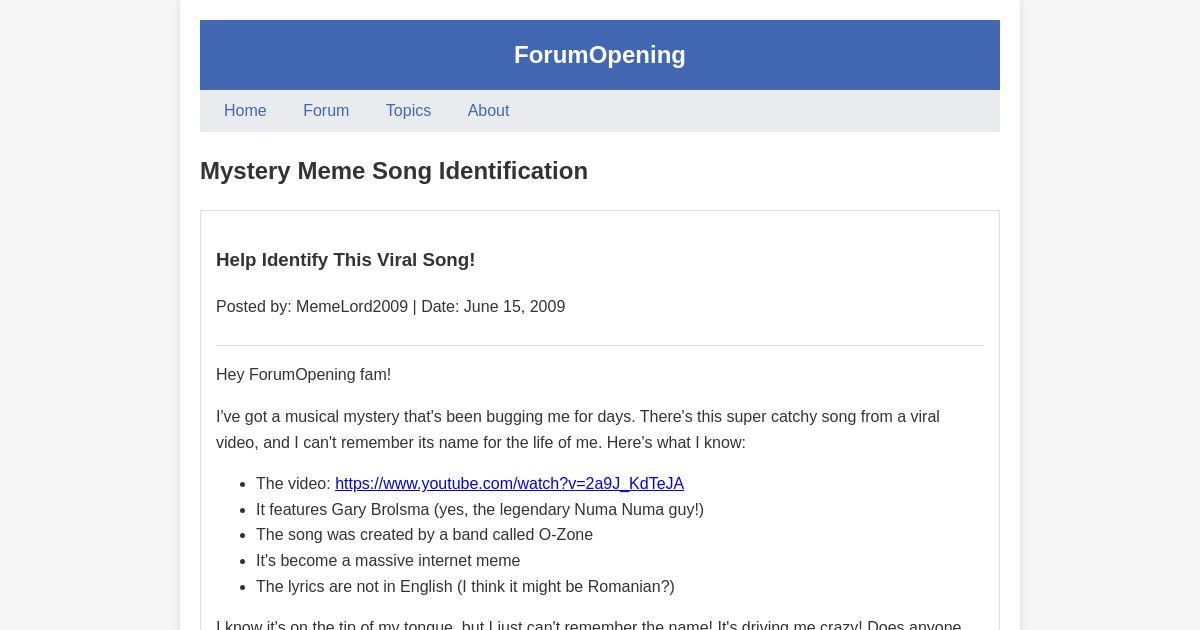Open the YouTube link in the post
The height and width of the screenshot is (630, 1200).
509,483
